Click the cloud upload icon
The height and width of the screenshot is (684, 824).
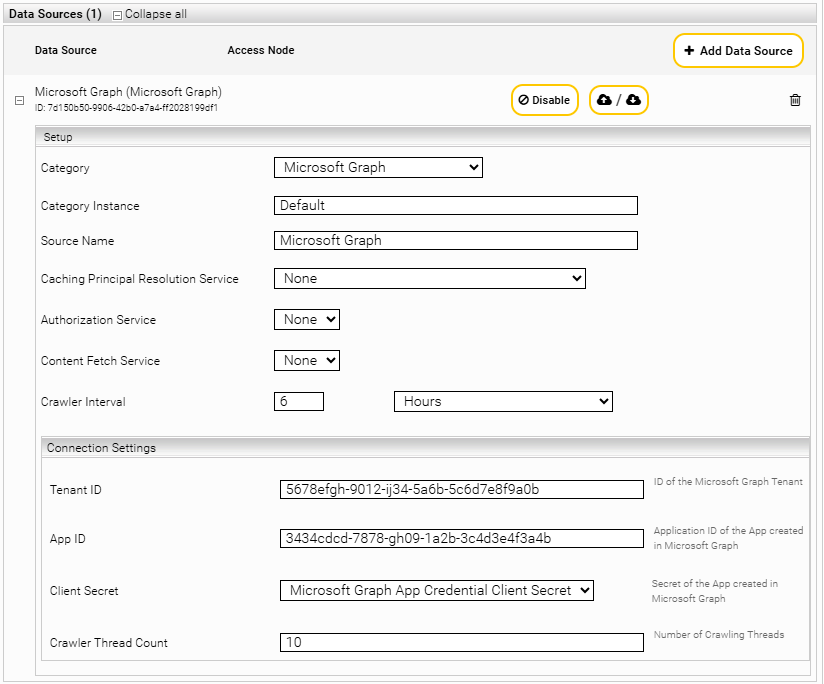604,100
